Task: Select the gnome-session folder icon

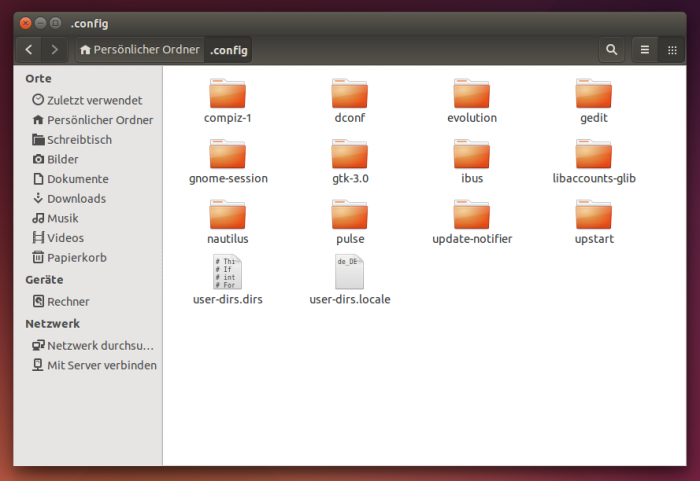Action: coord(228,154)
